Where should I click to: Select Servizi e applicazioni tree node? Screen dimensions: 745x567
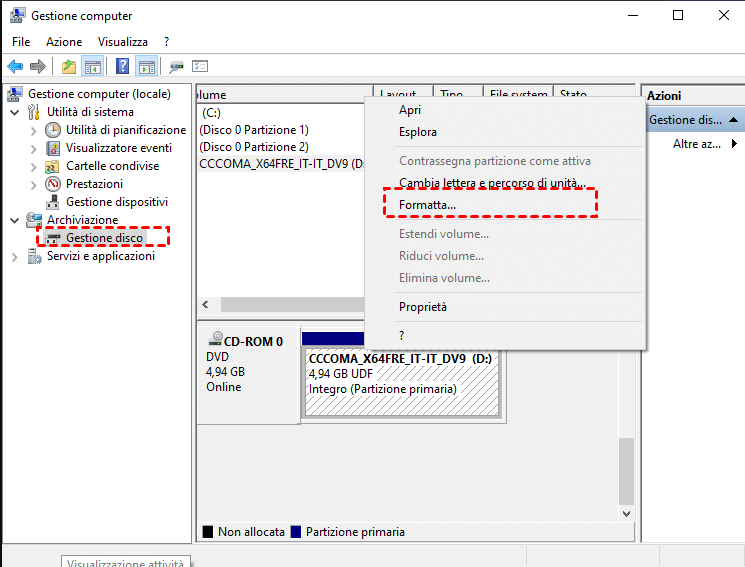[x=100, y=256]
